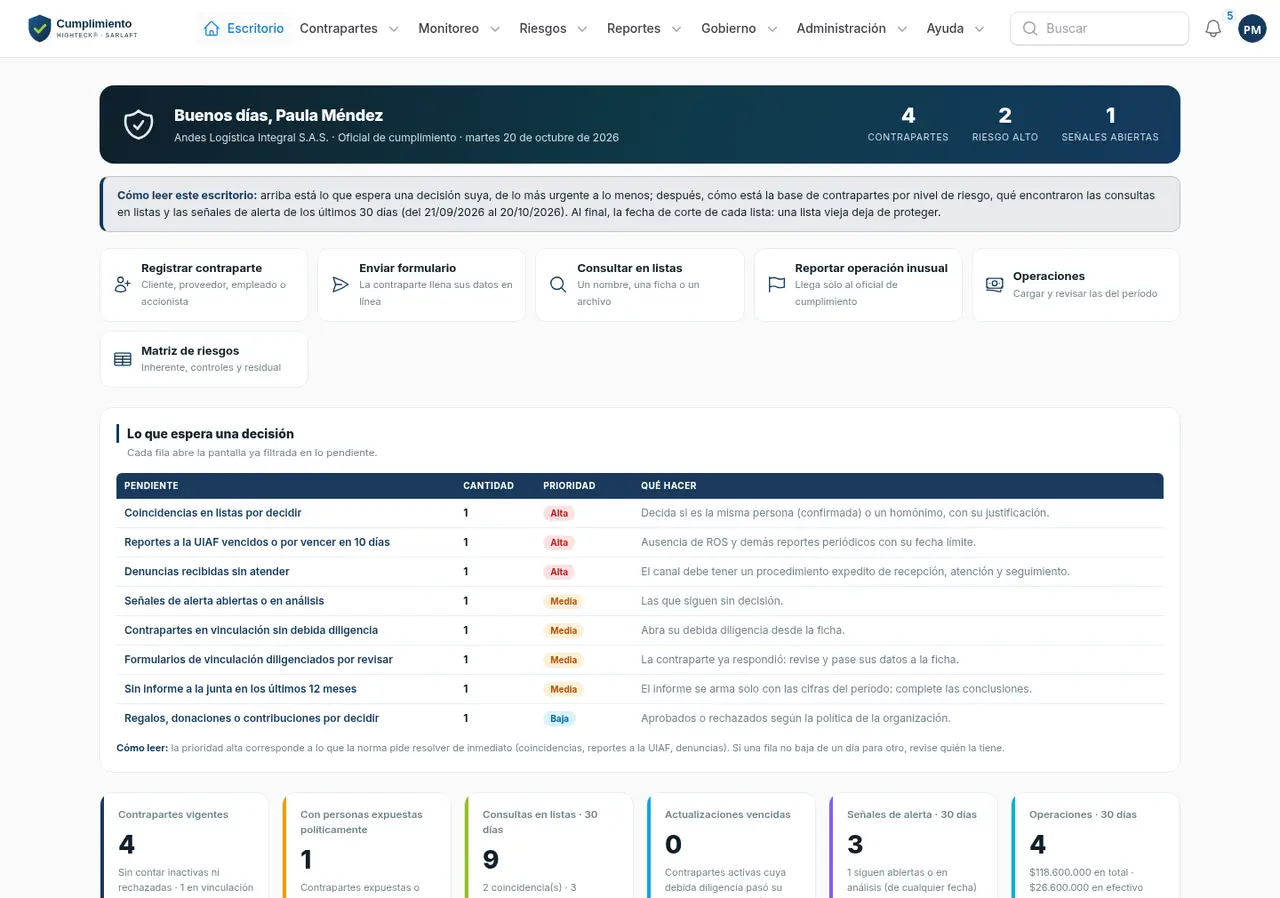Click the Señales de alerta 30 días card
The image size is (1280, 898).
tap(913, 846)
